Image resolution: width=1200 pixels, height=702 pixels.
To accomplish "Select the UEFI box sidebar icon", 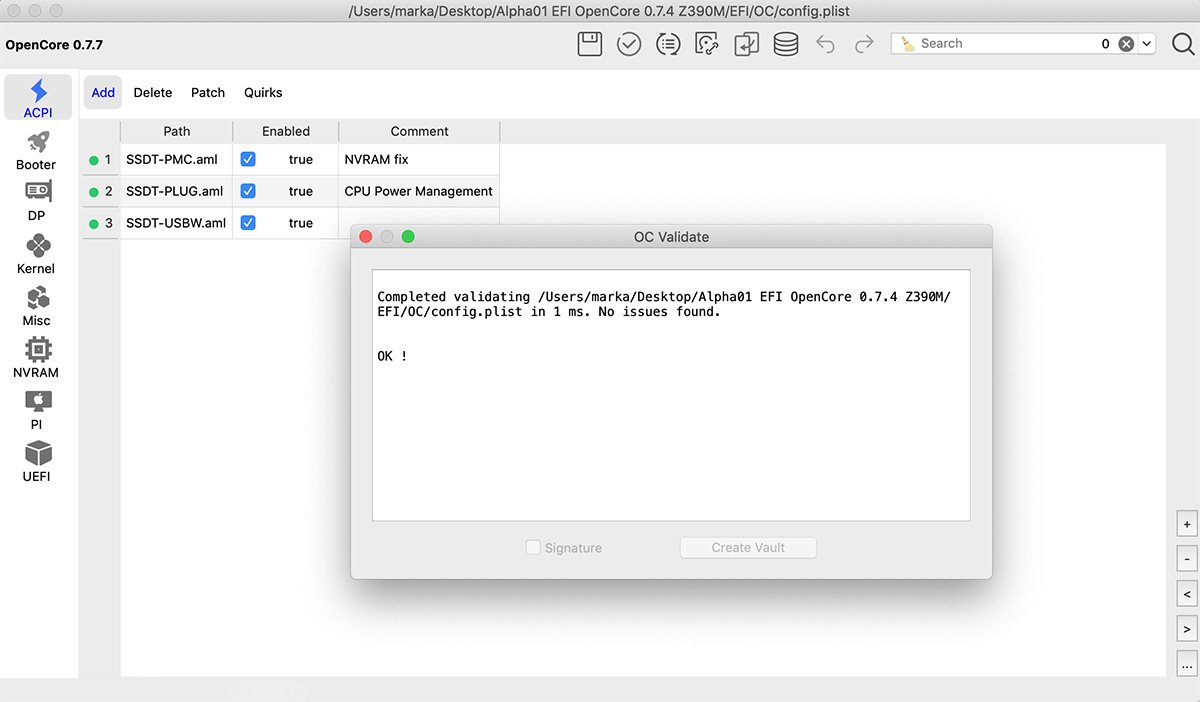I will pos(37,462).
